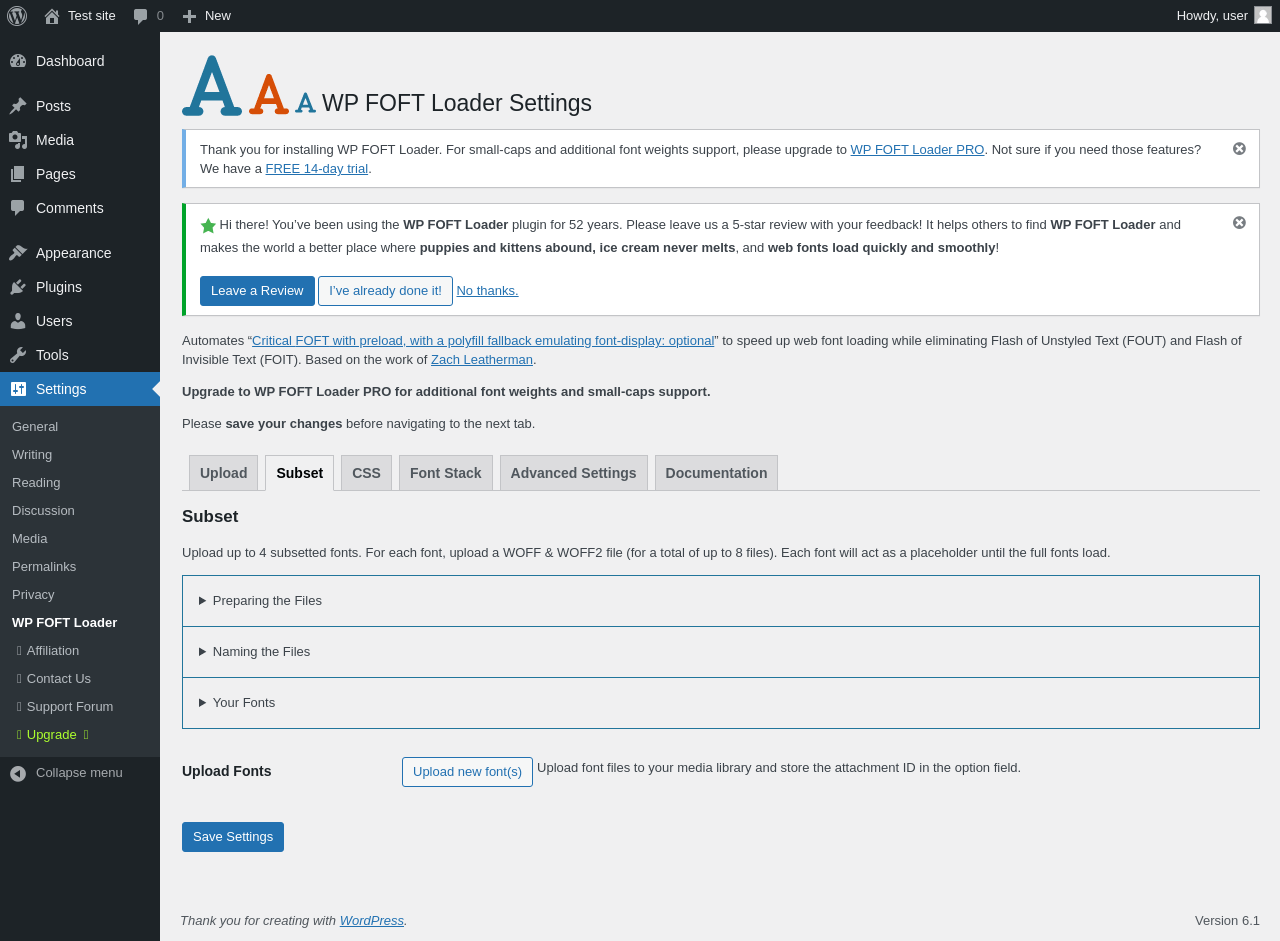Image resolution: width=1280 pixels, height=941 pixels.
Task: Click the Posts pushpin icon
Action: click(18, 106)
